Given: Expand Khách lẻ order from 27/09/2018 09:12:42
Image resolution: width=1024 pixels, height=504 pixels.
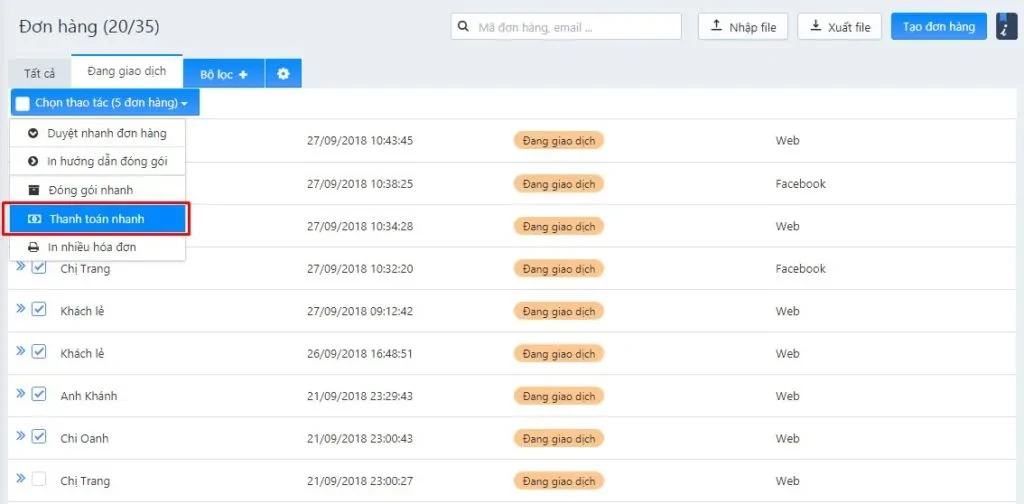Looking at the screenshot, I should pyautogui.click(x=20, y=309).
